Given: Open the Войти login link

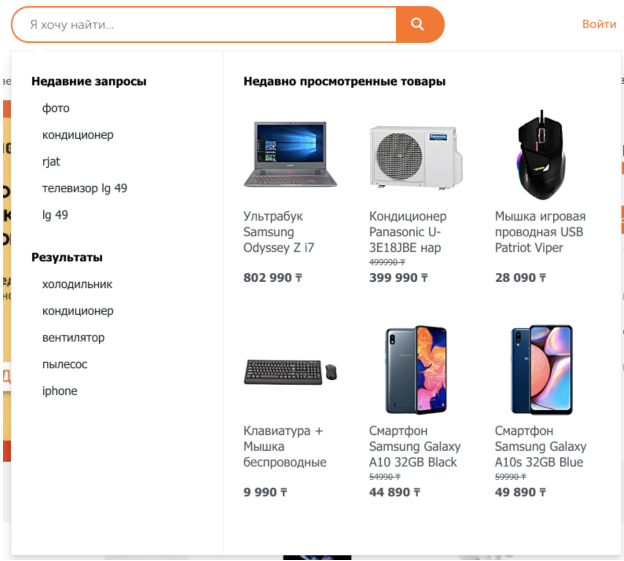Looking at the screenshot, I should (x=598, y=24).
